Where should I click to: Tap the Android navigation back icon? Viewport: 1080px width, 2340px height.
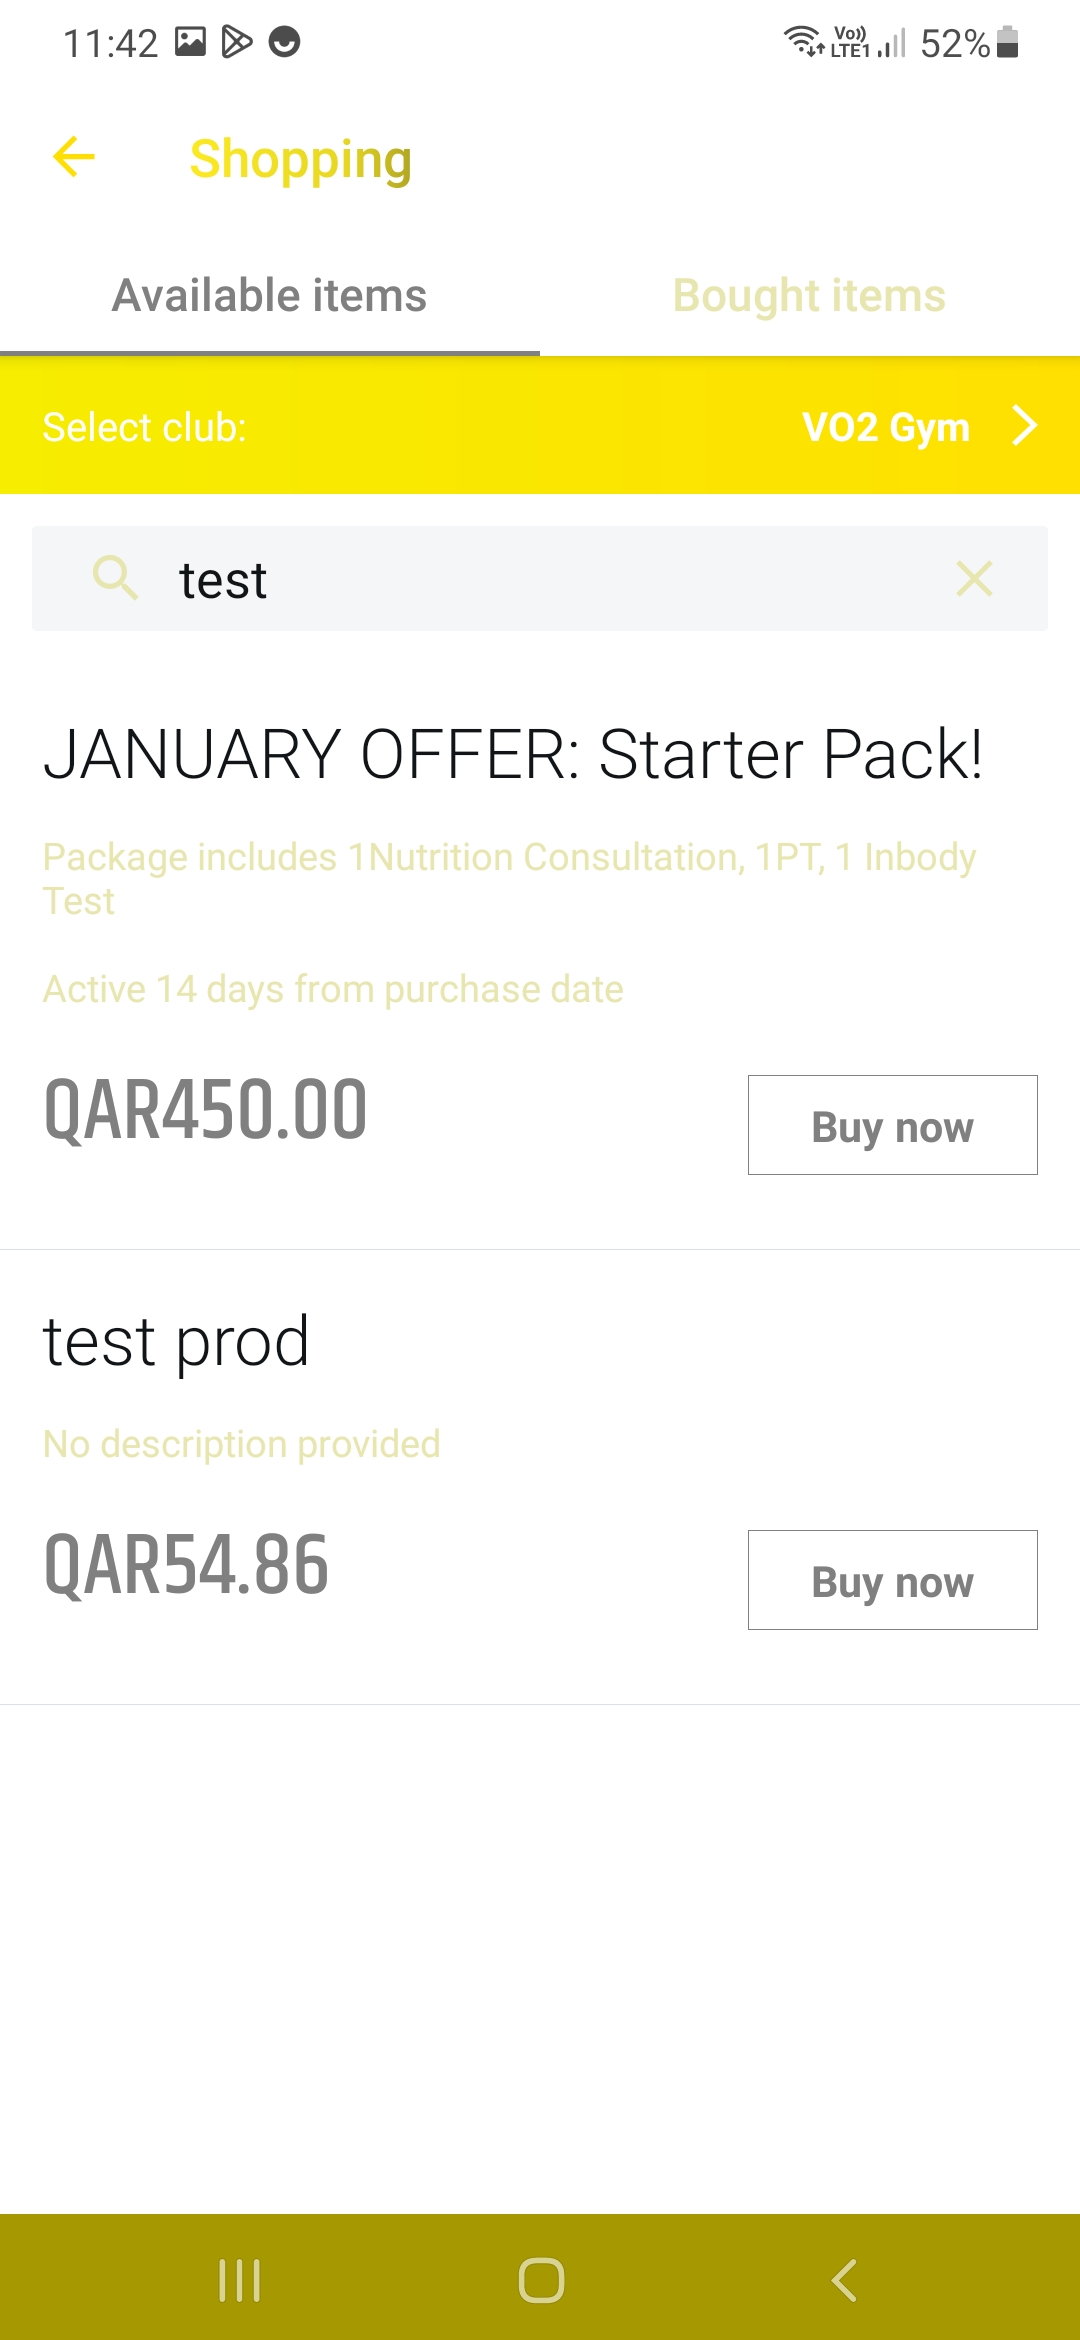tap(844, 2280)
